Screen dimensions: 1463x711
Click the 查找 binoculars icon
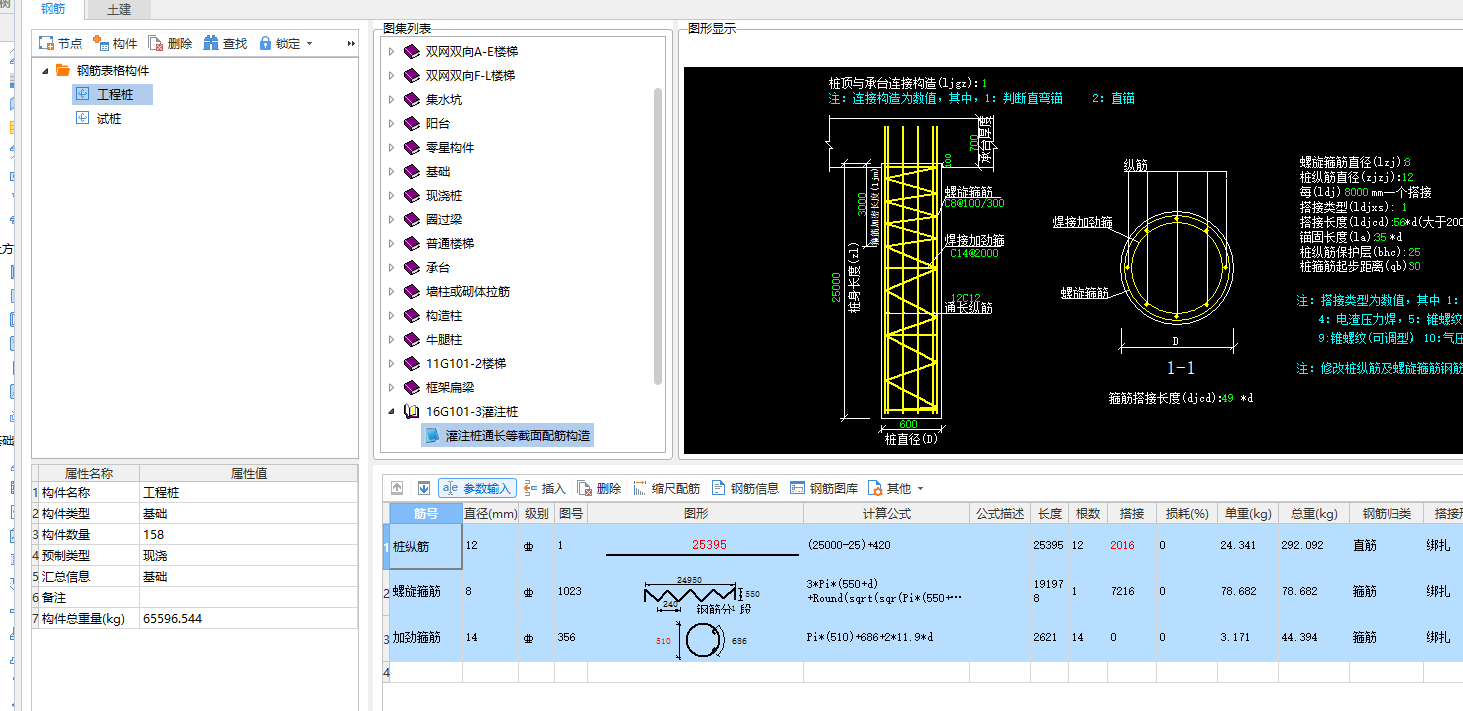(x=211, y=44)
